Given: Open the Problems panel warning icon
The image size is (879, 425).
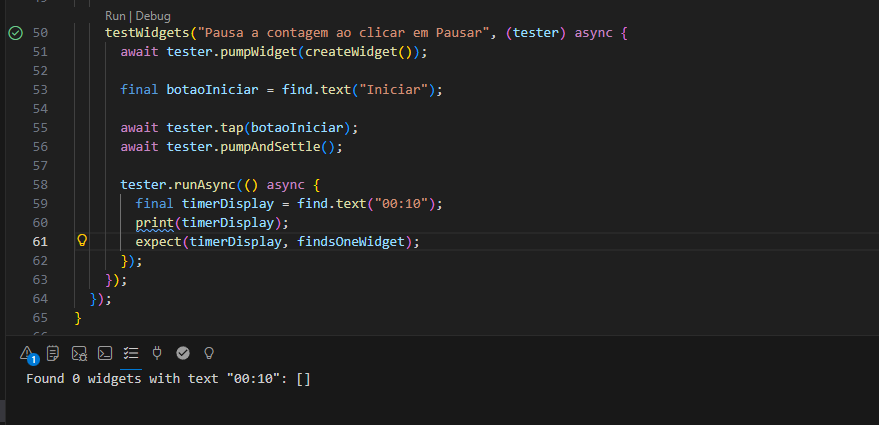Looking at the screenshot, I should 27,353.
